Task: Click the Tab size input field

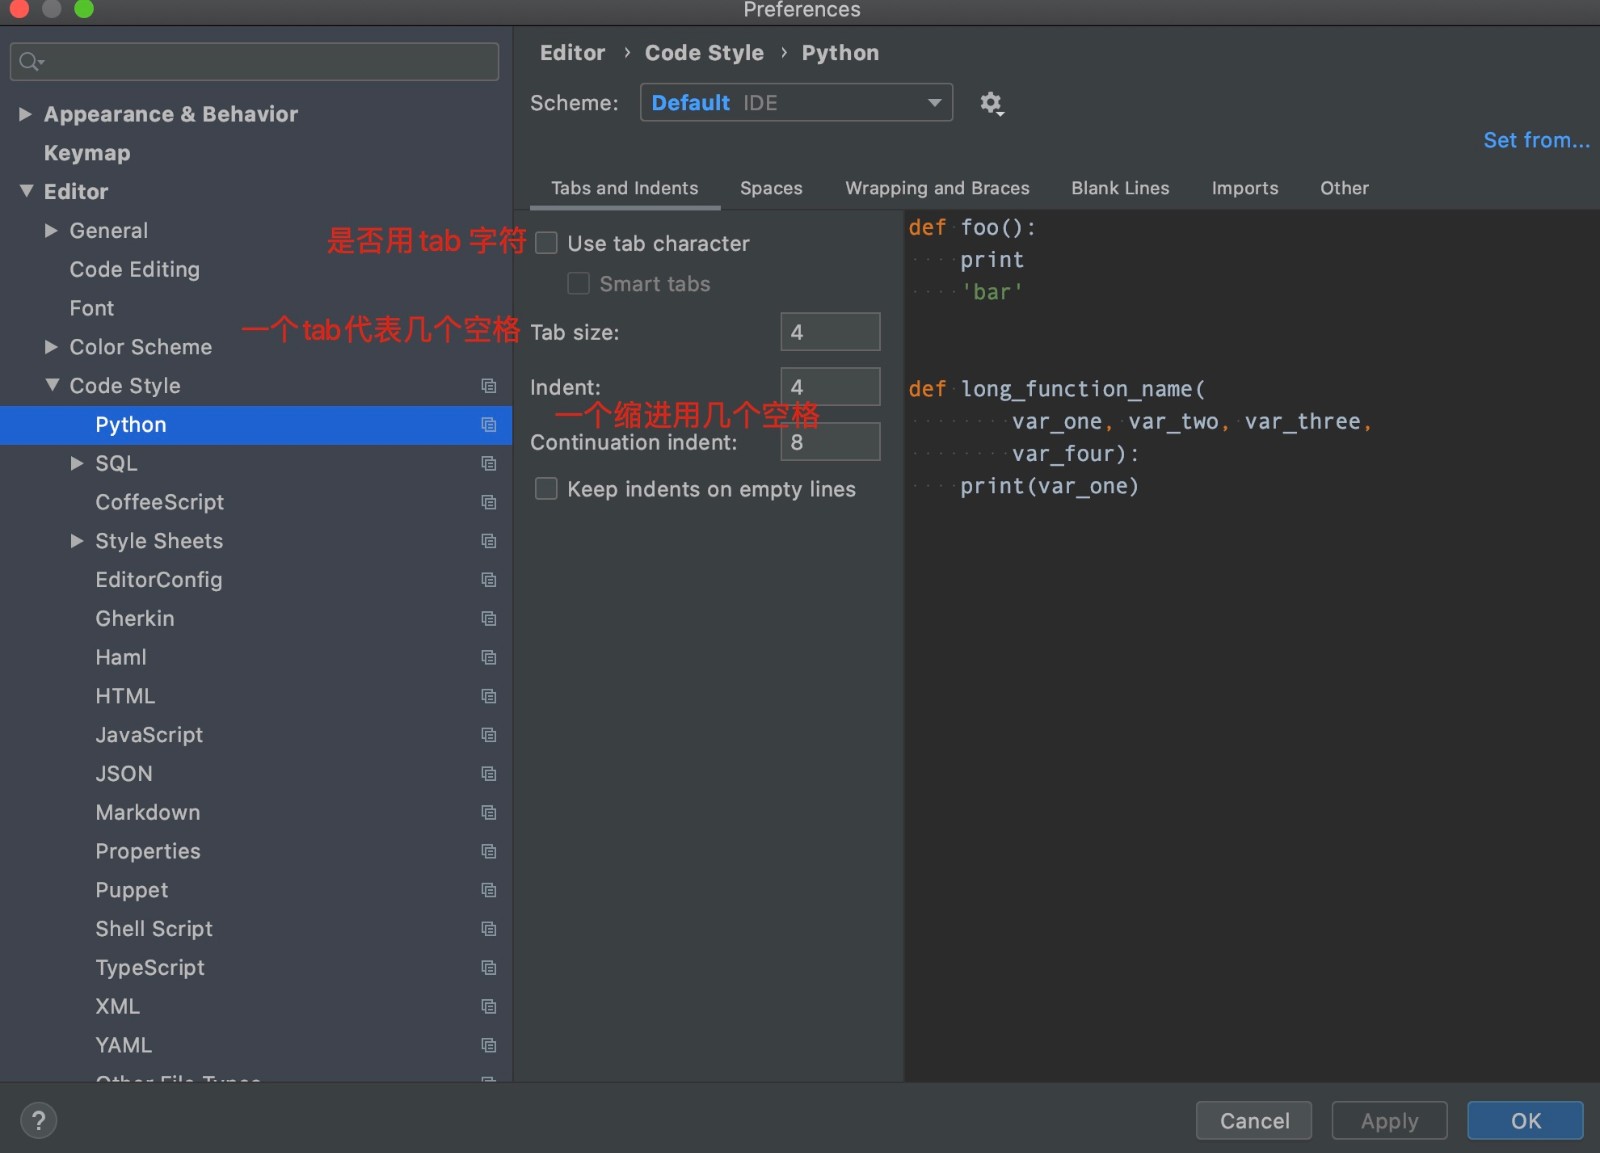Action: [x=830, y=332]
